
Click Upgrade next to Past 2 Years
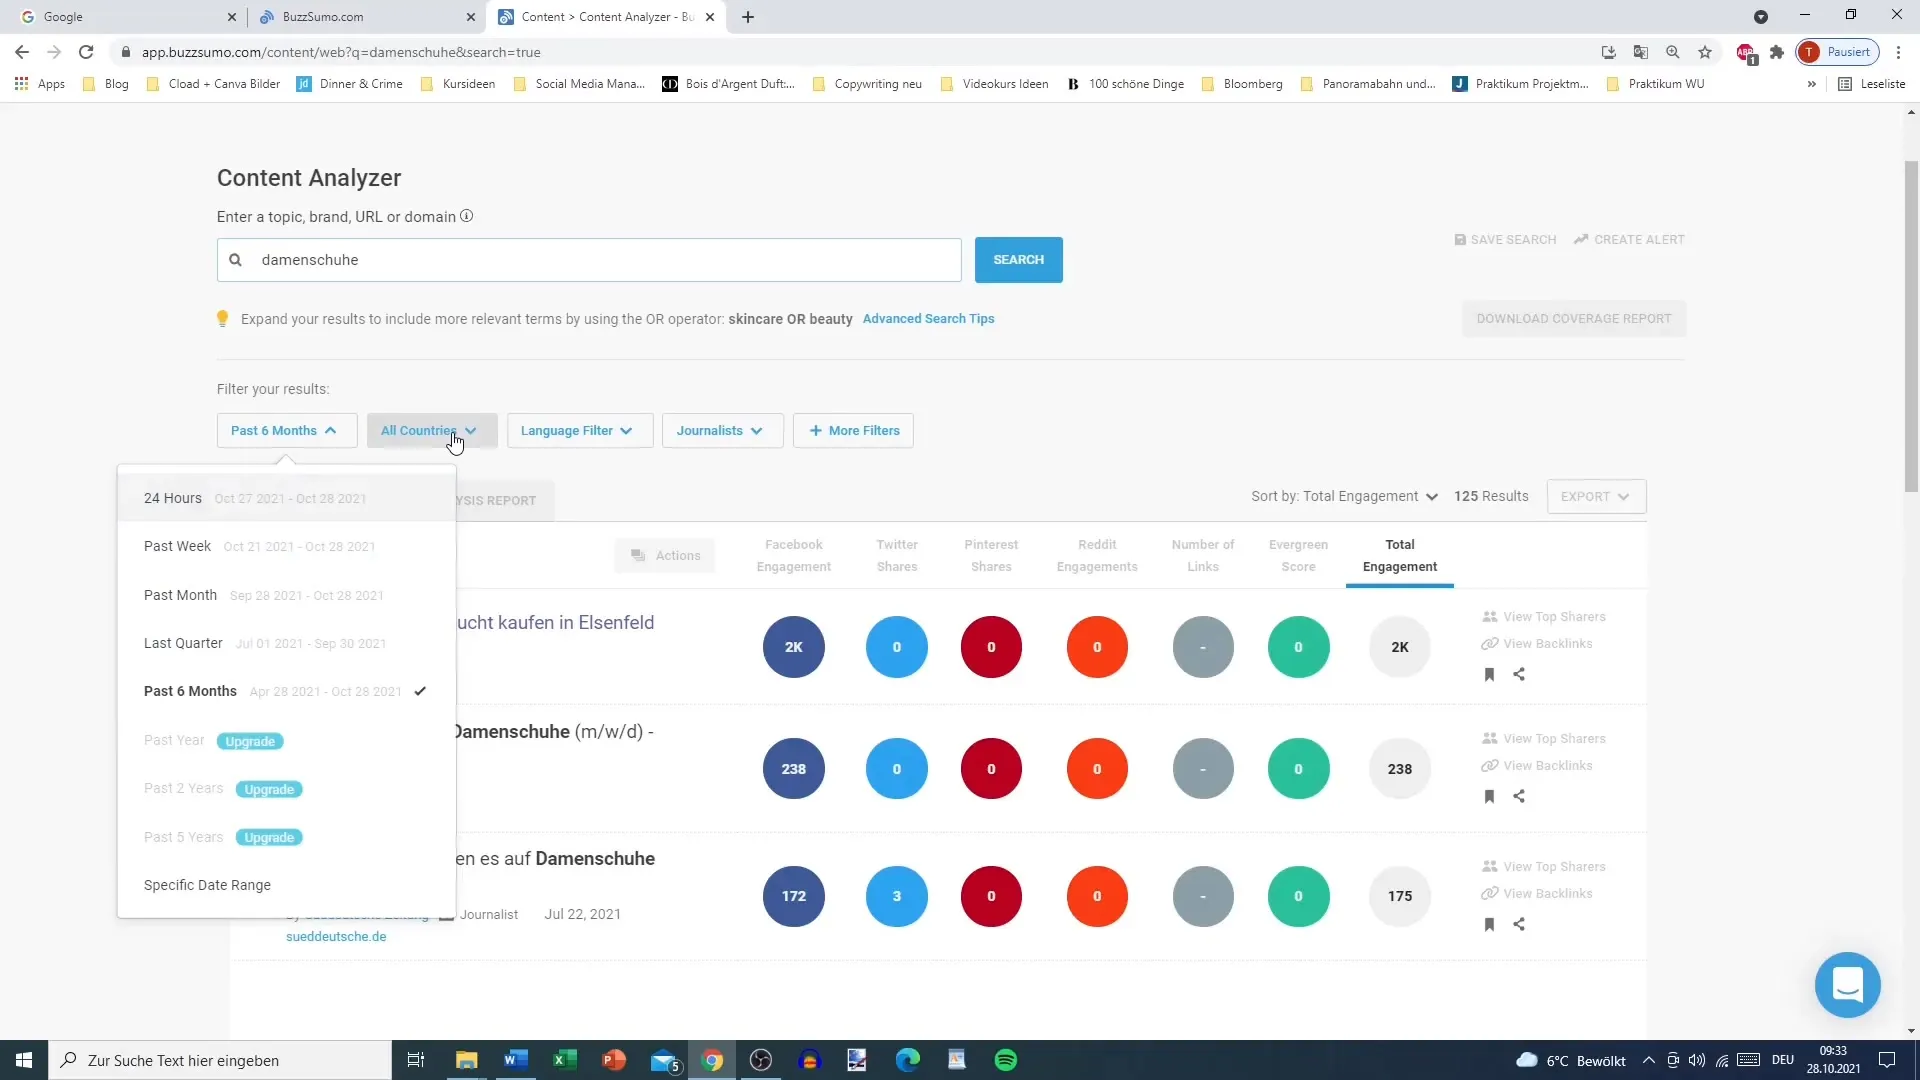[x=269, y=789]
